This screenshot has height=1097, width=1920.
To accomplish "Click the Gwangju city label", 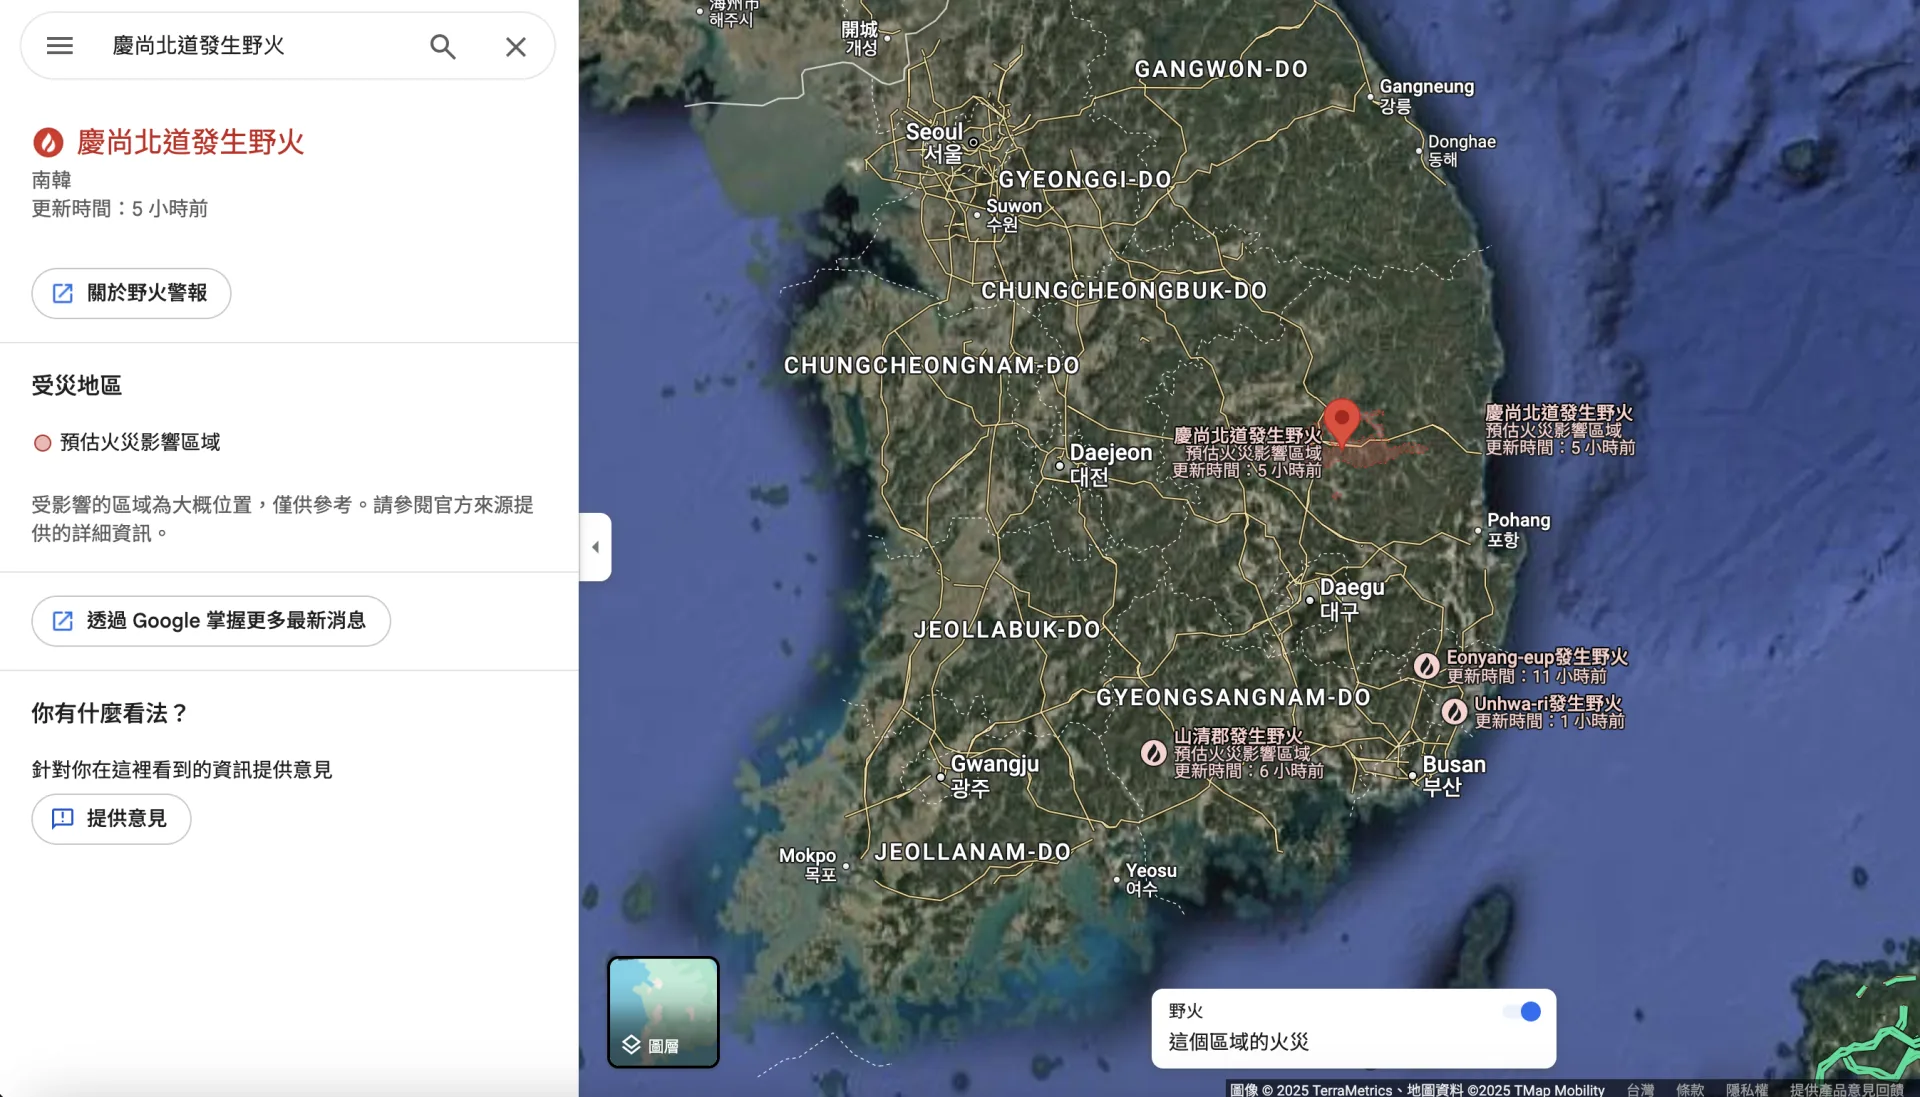I will 994,776.
